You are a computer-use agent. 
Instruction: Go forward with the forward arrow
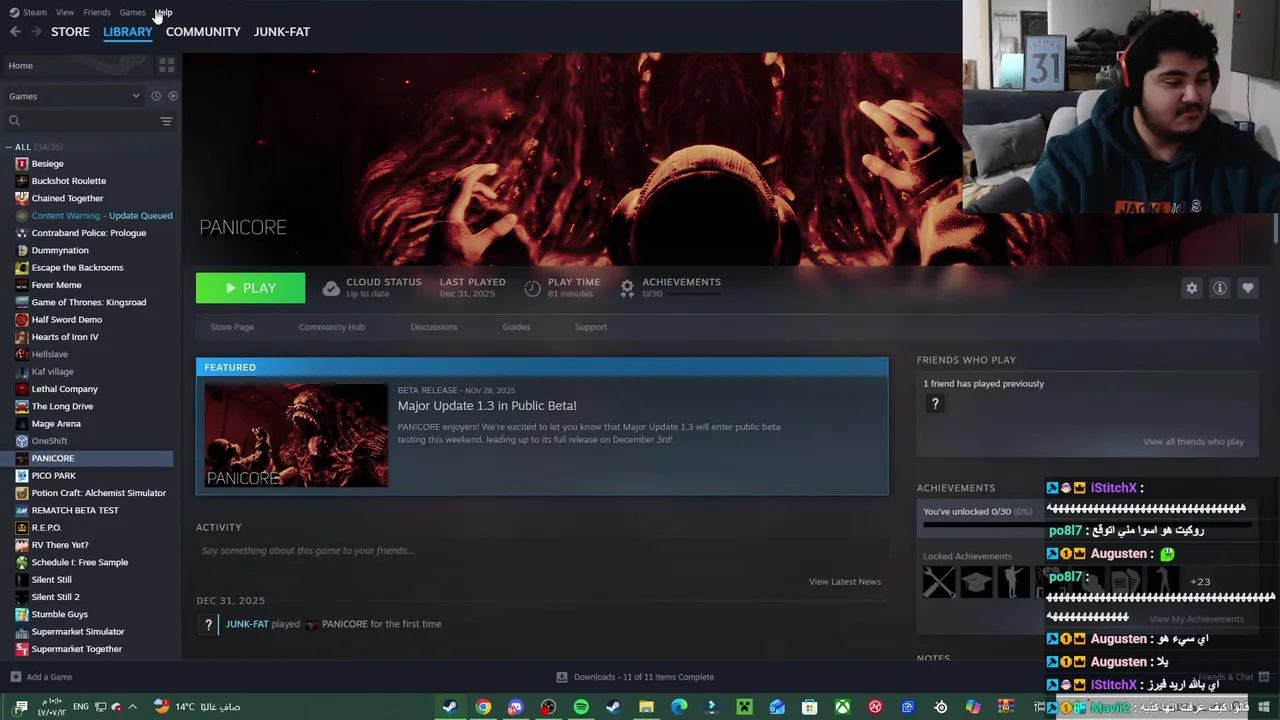[36, 32]
